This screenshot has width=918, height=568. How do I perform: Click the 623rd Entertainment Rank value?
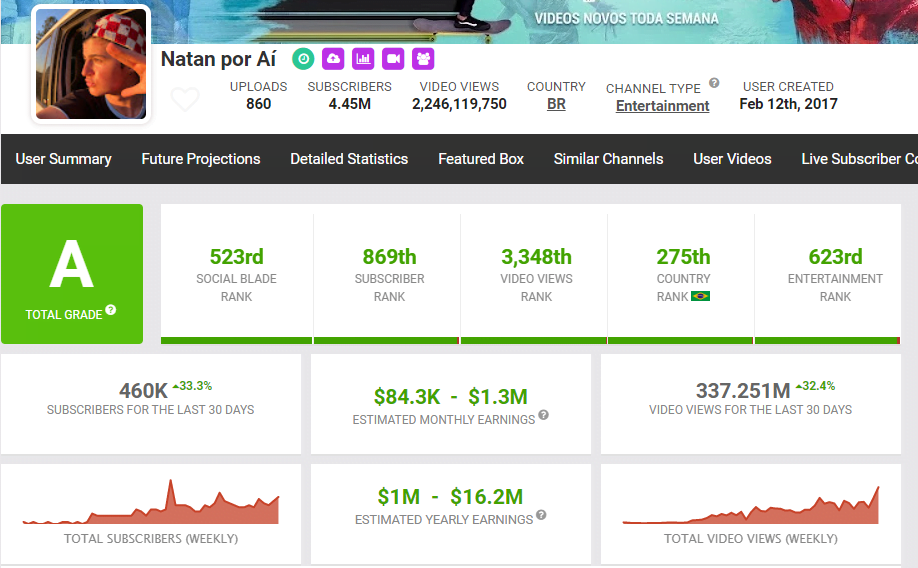click(835, 256)
